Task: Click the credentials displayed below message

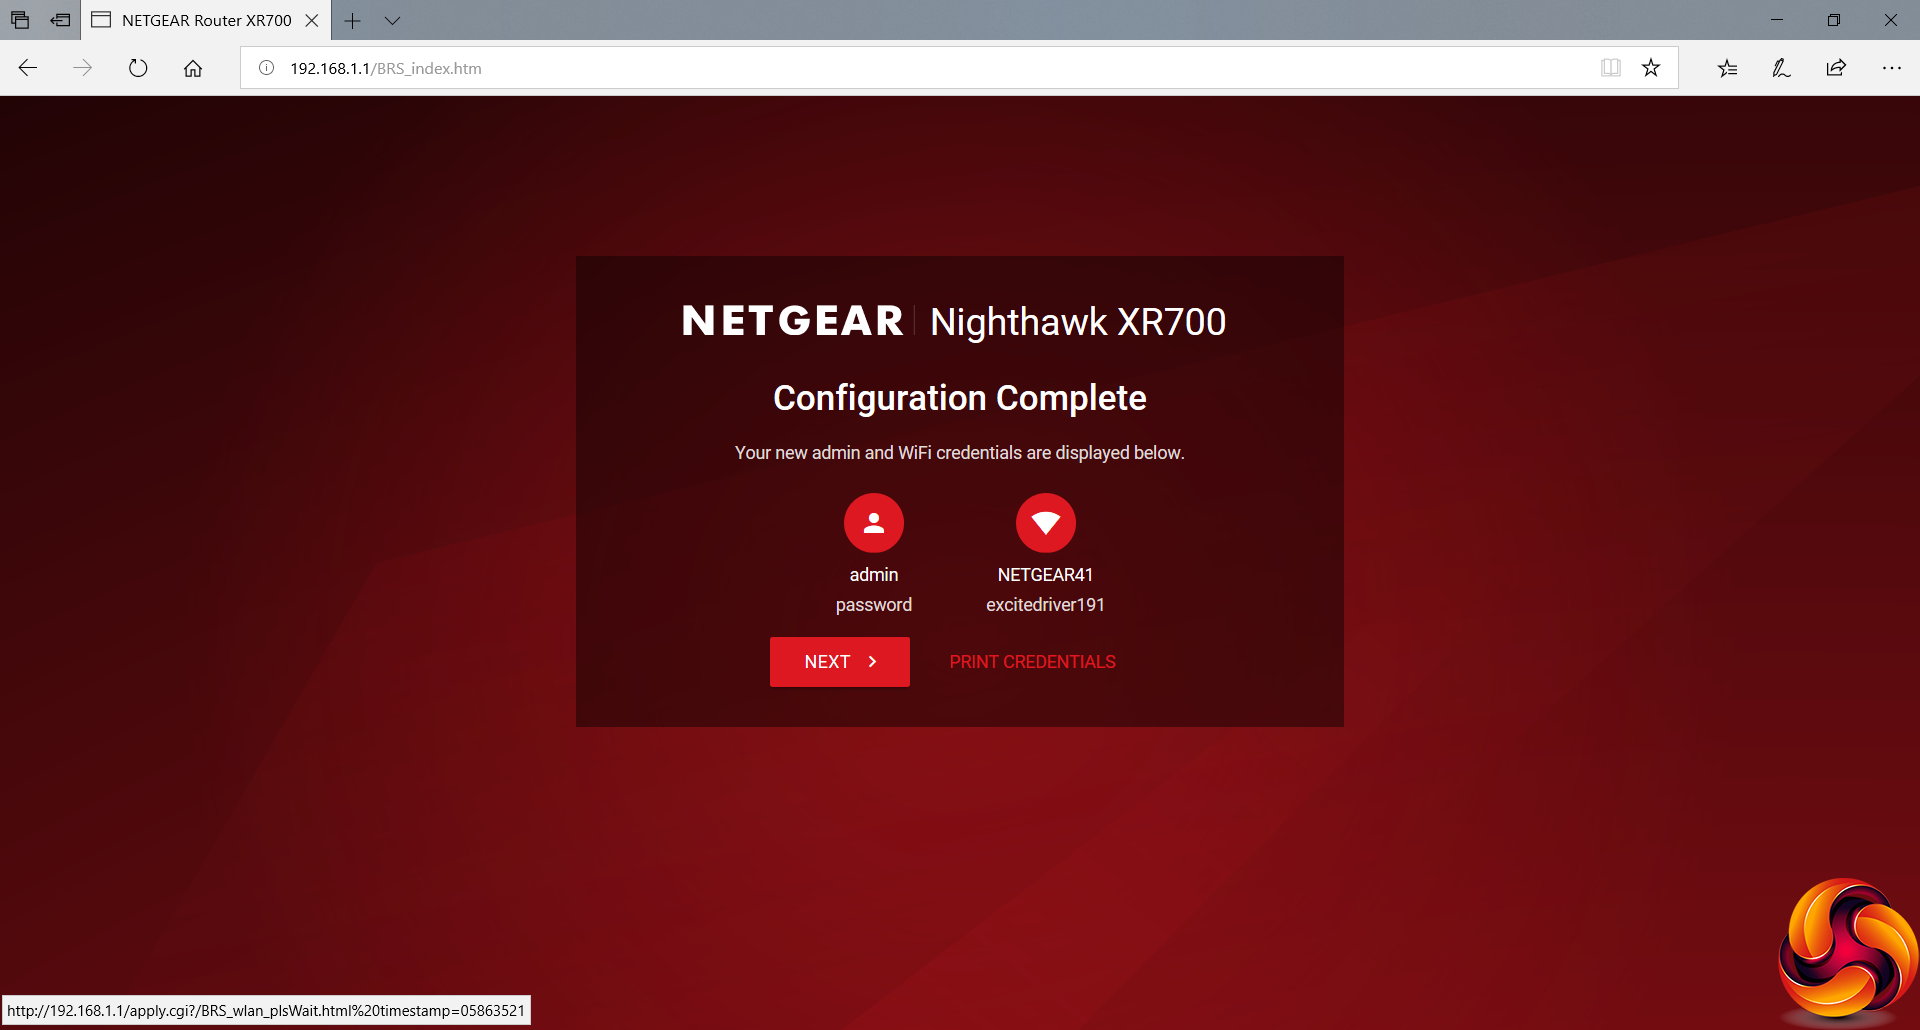Action: tap(960, 453)
